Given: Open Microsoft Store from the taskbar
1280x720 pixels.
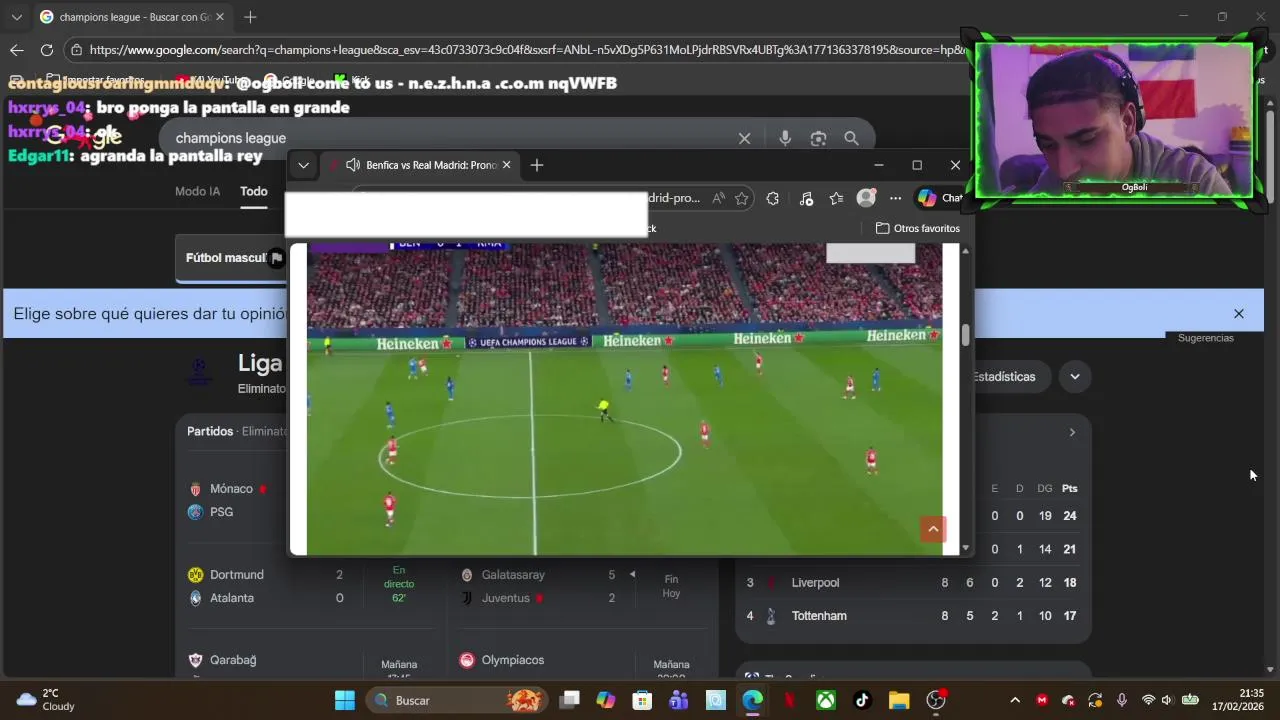Looking at the screenshot, I should tap(642, 700).
